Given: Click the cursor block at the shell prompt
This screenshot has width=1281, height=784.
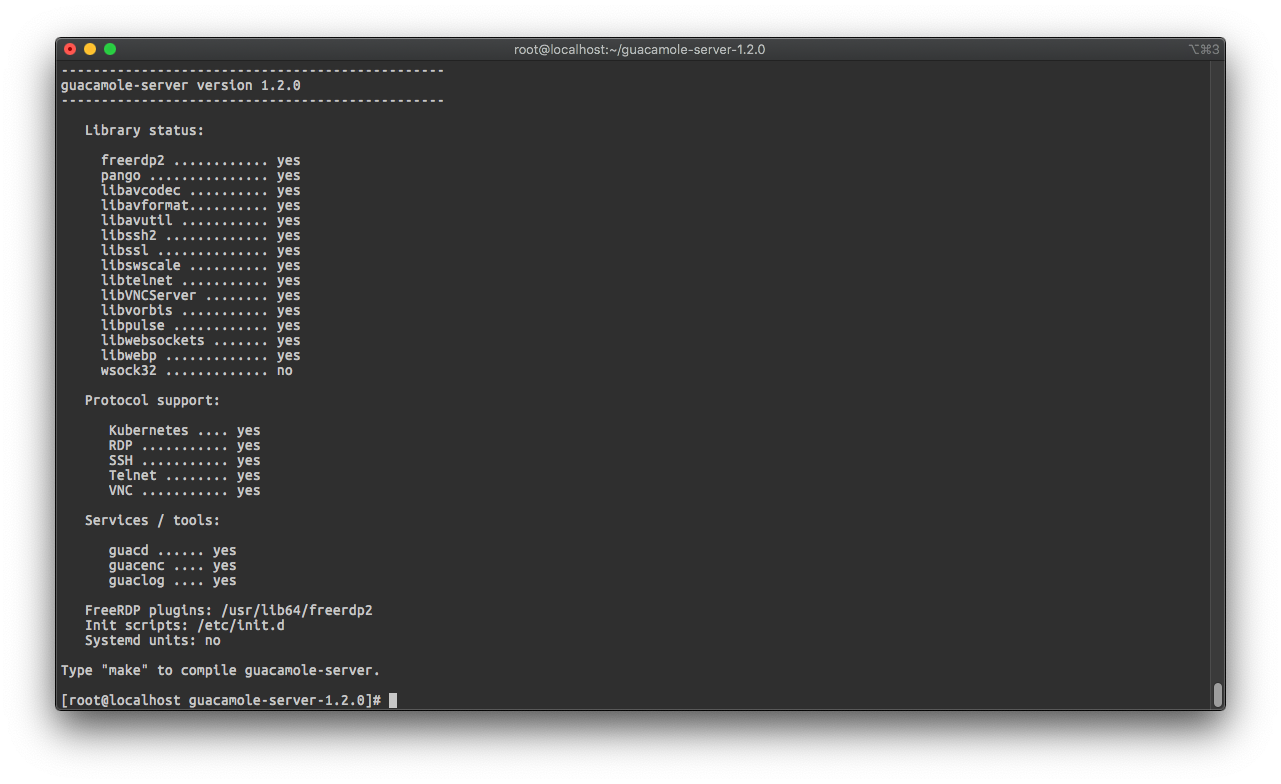Looking at the screenshot, I should pos(393,700).
